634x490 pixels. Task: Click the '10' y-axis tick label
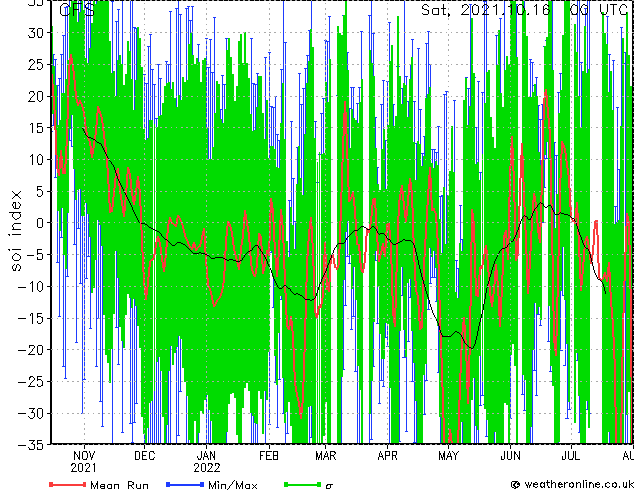click(x=35, y=160)
